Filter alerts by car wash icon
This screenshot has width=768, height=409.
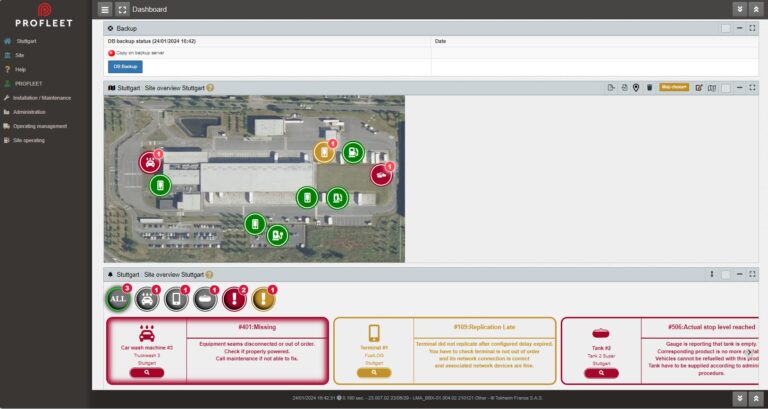point(147,299)
